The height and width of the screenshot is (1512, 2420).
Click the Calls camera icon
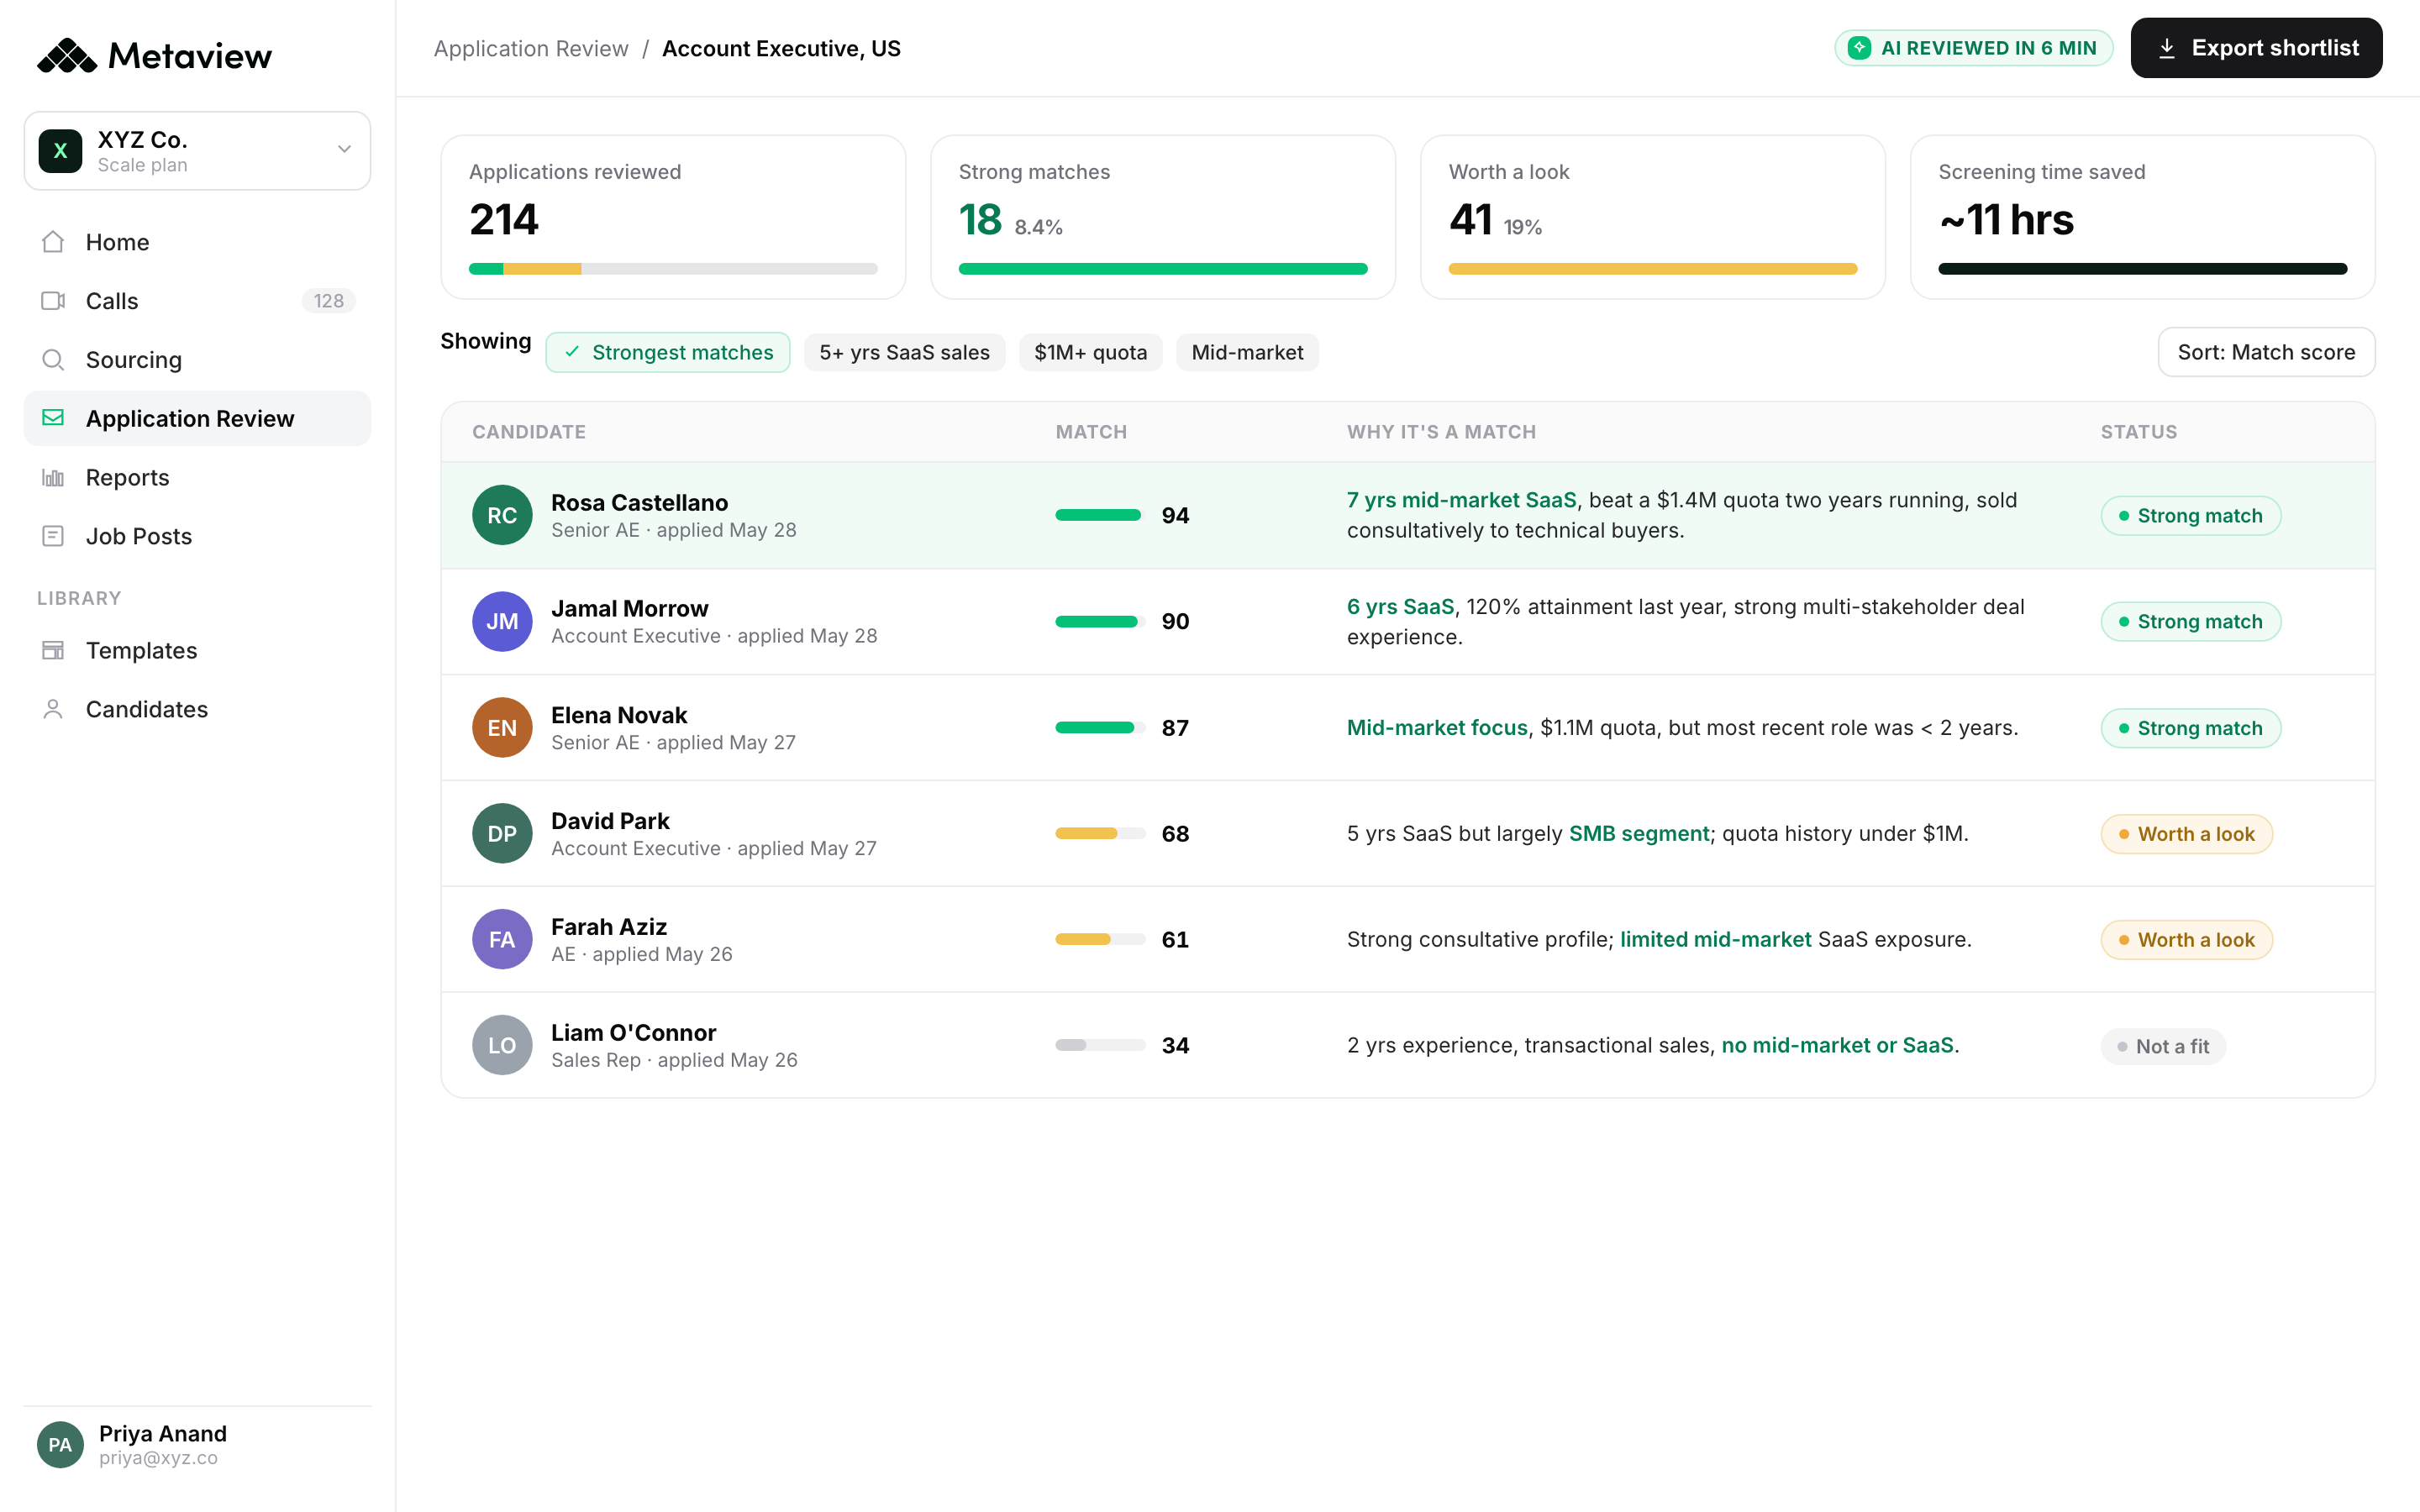(x=53, y=301)
